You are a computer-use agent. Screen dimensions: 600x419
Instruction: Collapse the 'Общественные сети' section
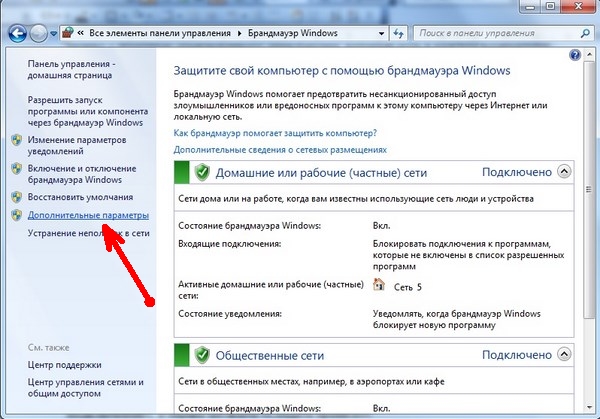[x=564, y=354]
